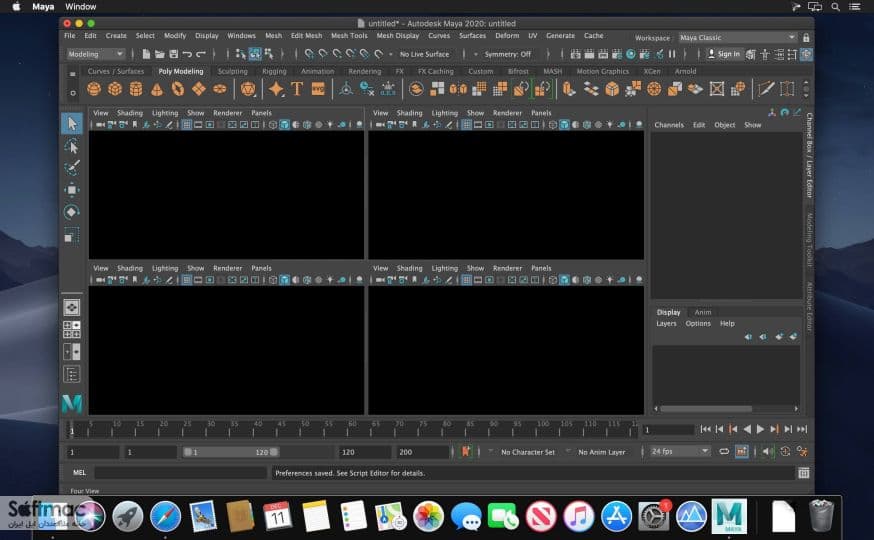Create a polygon plane from the shelf

pyautogui.click(x=198, y=89)
